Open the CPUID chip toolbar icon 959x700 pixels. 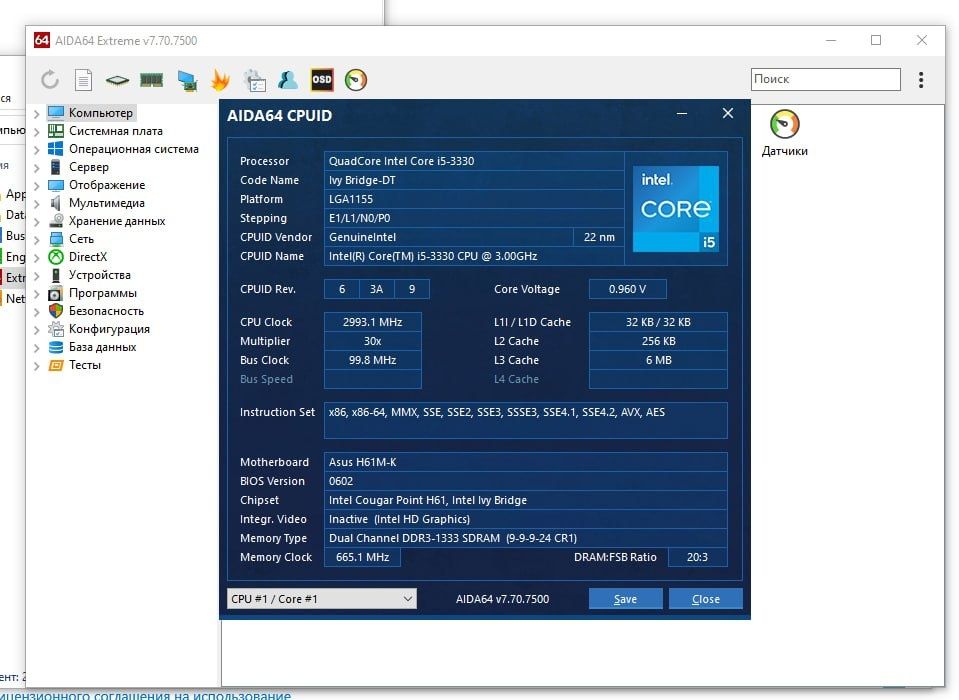117,80
